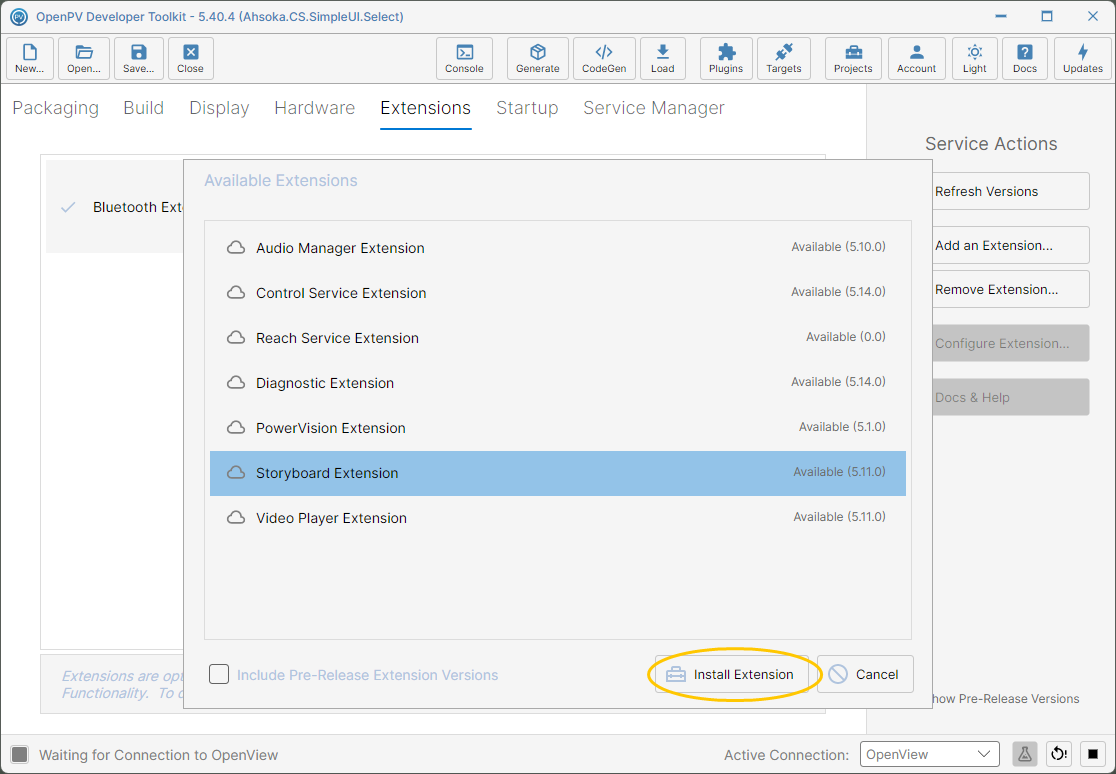Click cloud icon beside Audio Manager Extension
Screen dimensions: 1116x774
tap(236, 248)
